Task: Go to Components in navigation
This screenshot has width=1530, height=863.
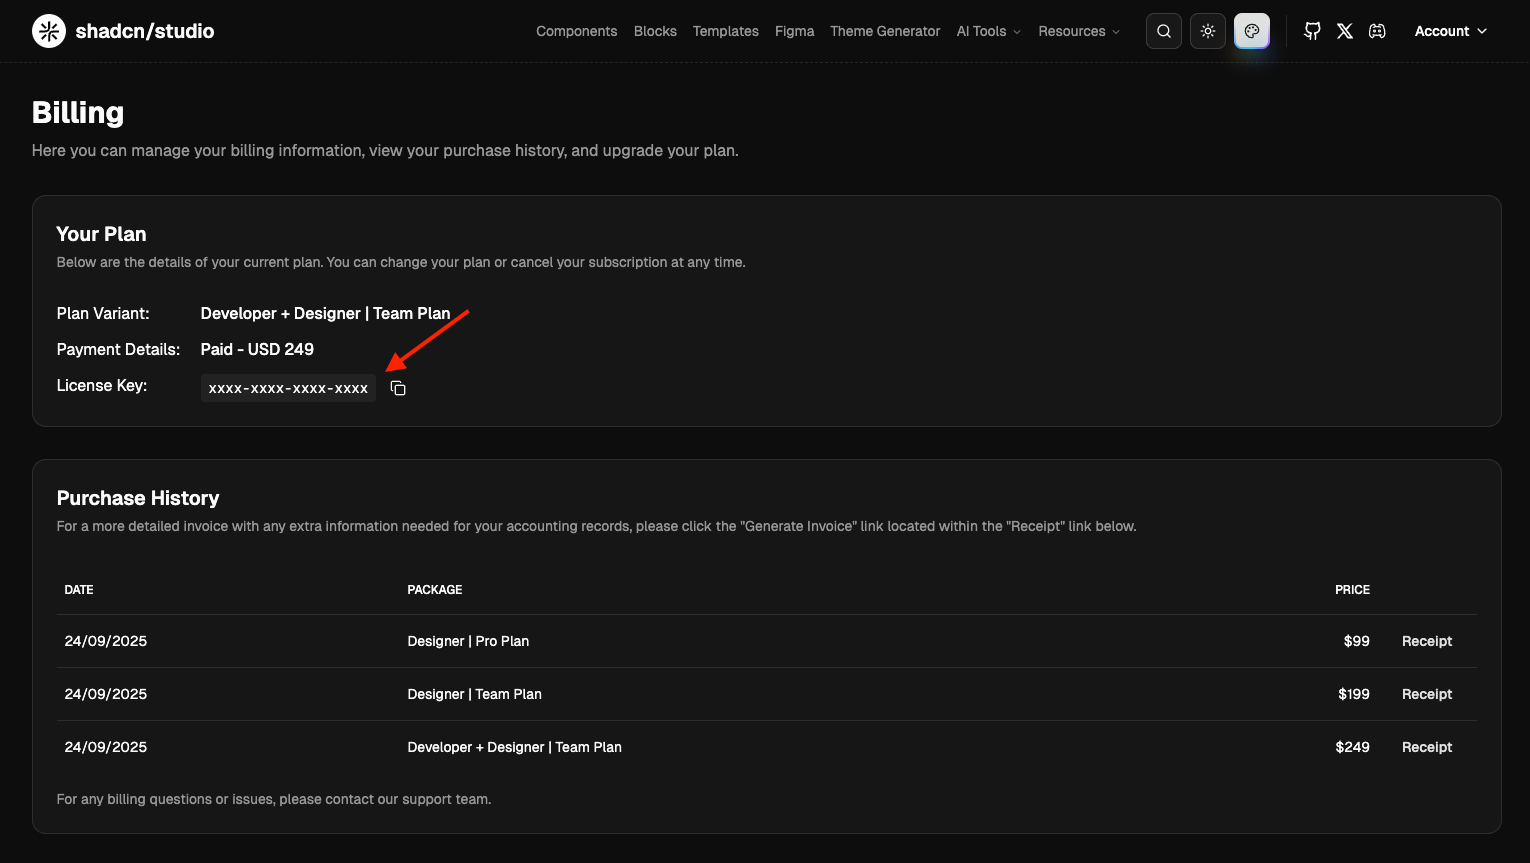Action: 576,31
